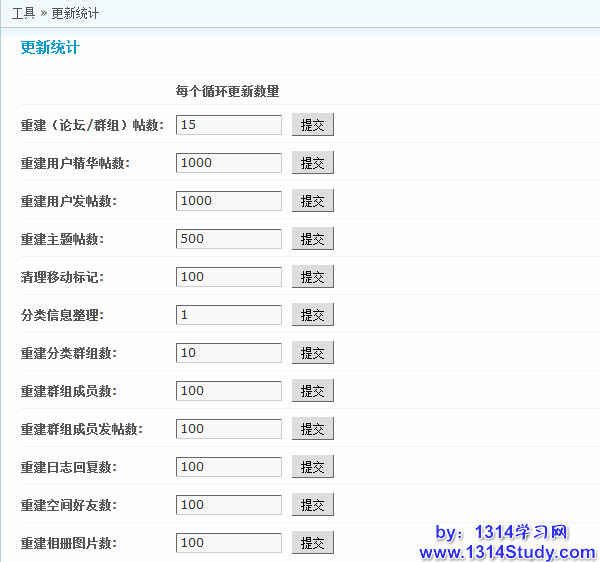The width and height of the screenshot is (600, 562).
Task: Open 工具 in the breadcrumb
Action: [x=23, y=14]
